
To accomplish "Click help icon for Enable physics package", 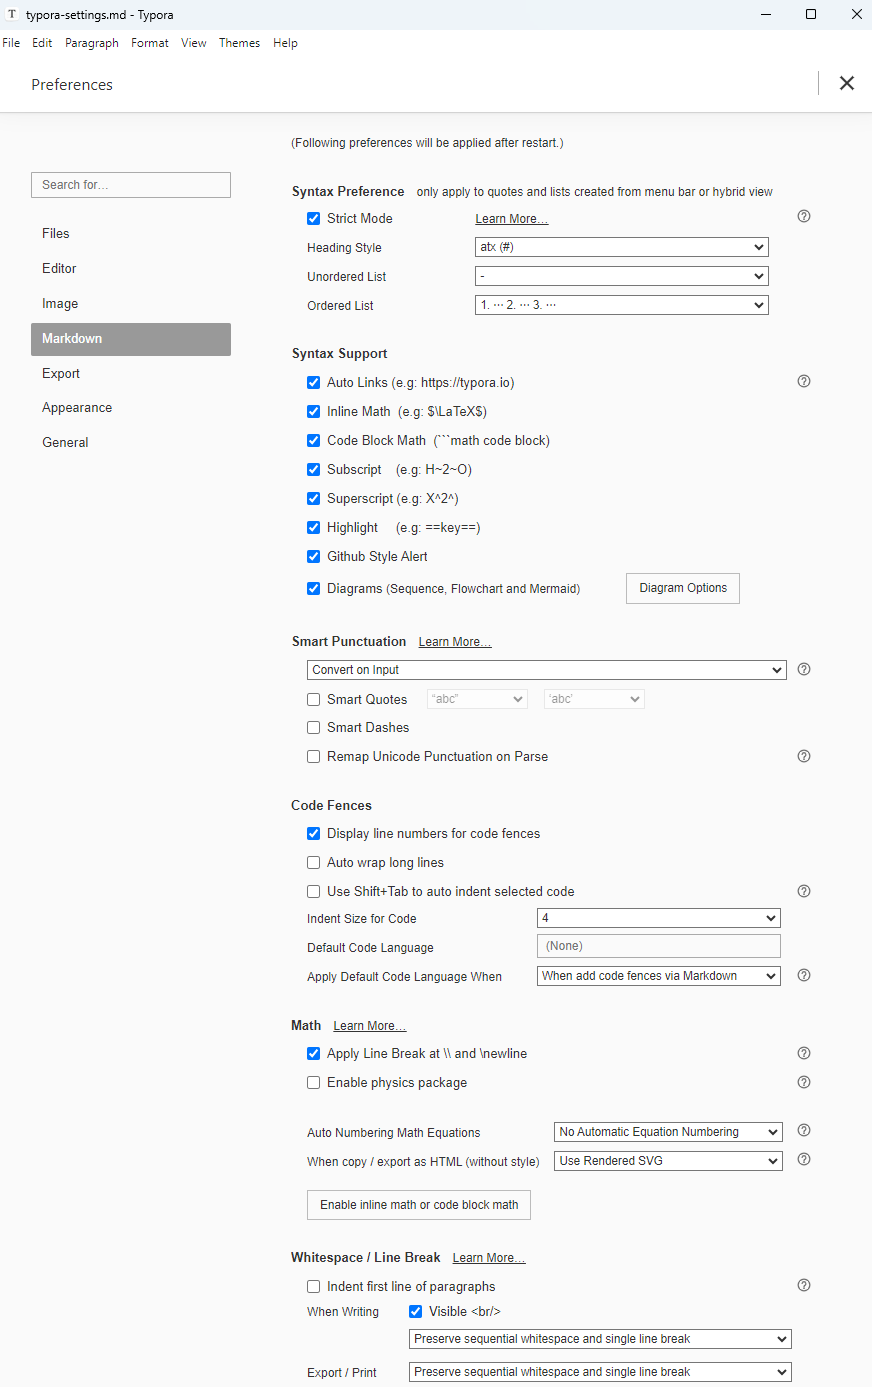I will pyautogui.click(x=804, y=1082).
